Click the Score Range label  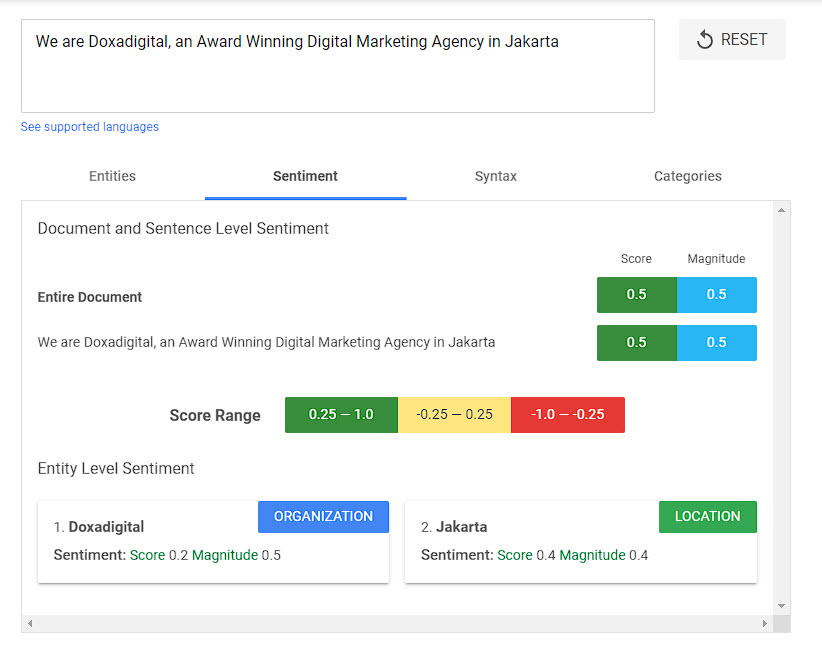(215, 415)
